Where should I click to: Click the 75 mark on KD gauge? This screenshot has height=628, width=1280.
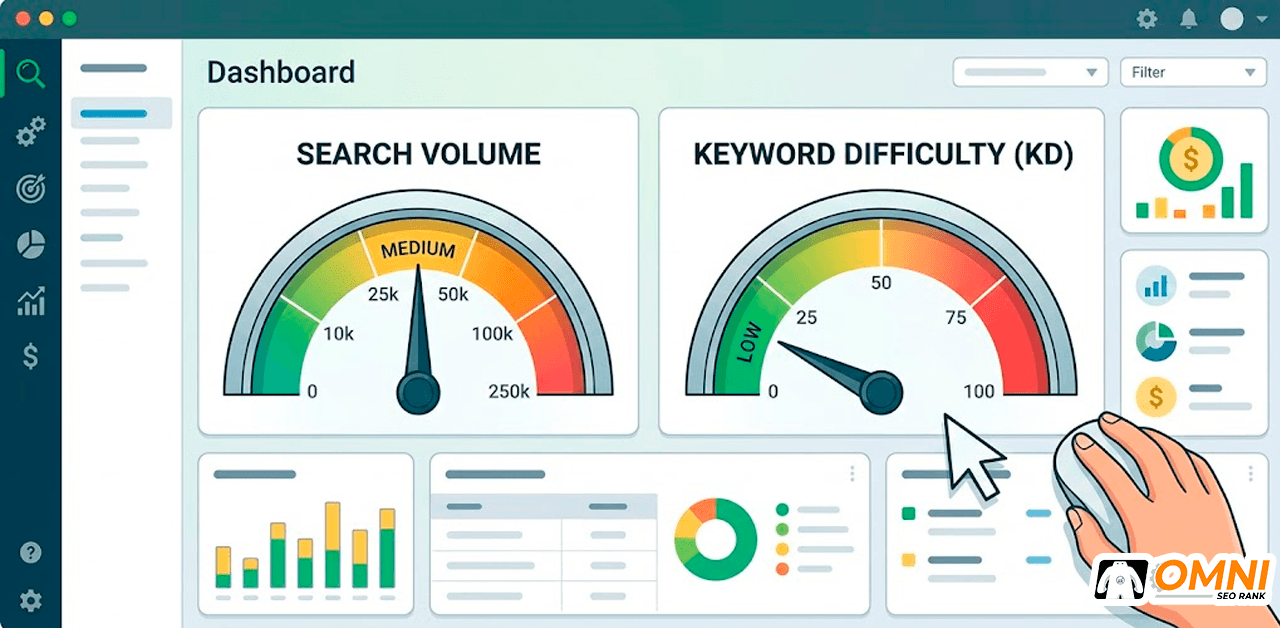(956, 318)
